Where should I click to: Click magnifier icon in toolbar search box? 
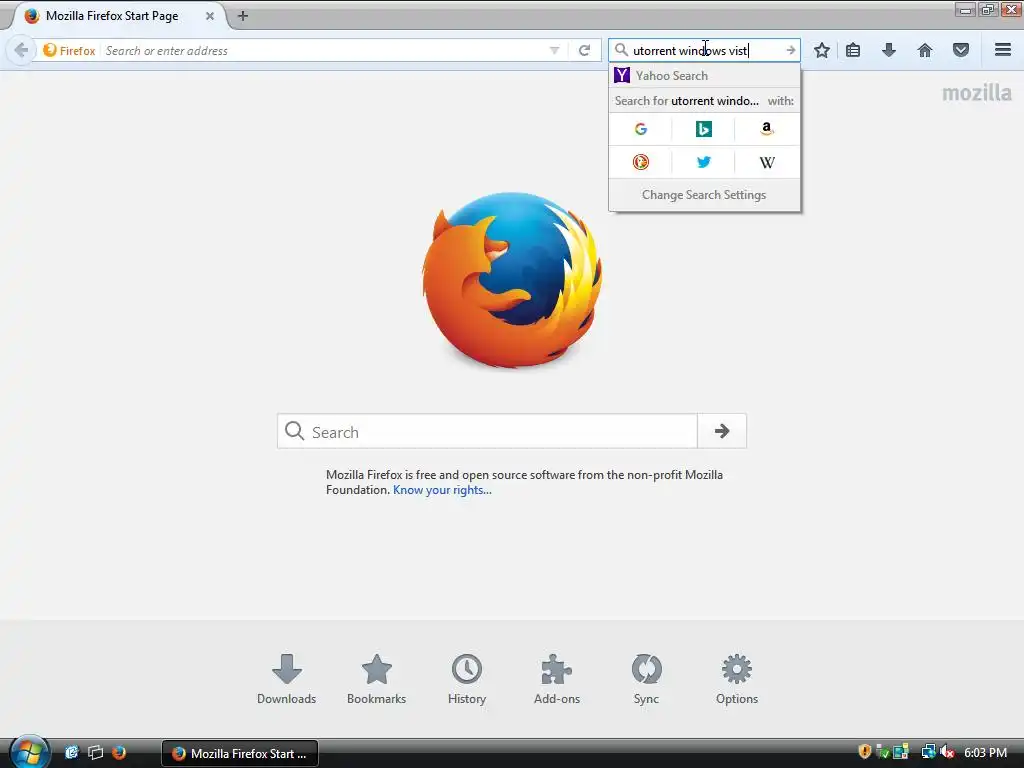point(621,50)
